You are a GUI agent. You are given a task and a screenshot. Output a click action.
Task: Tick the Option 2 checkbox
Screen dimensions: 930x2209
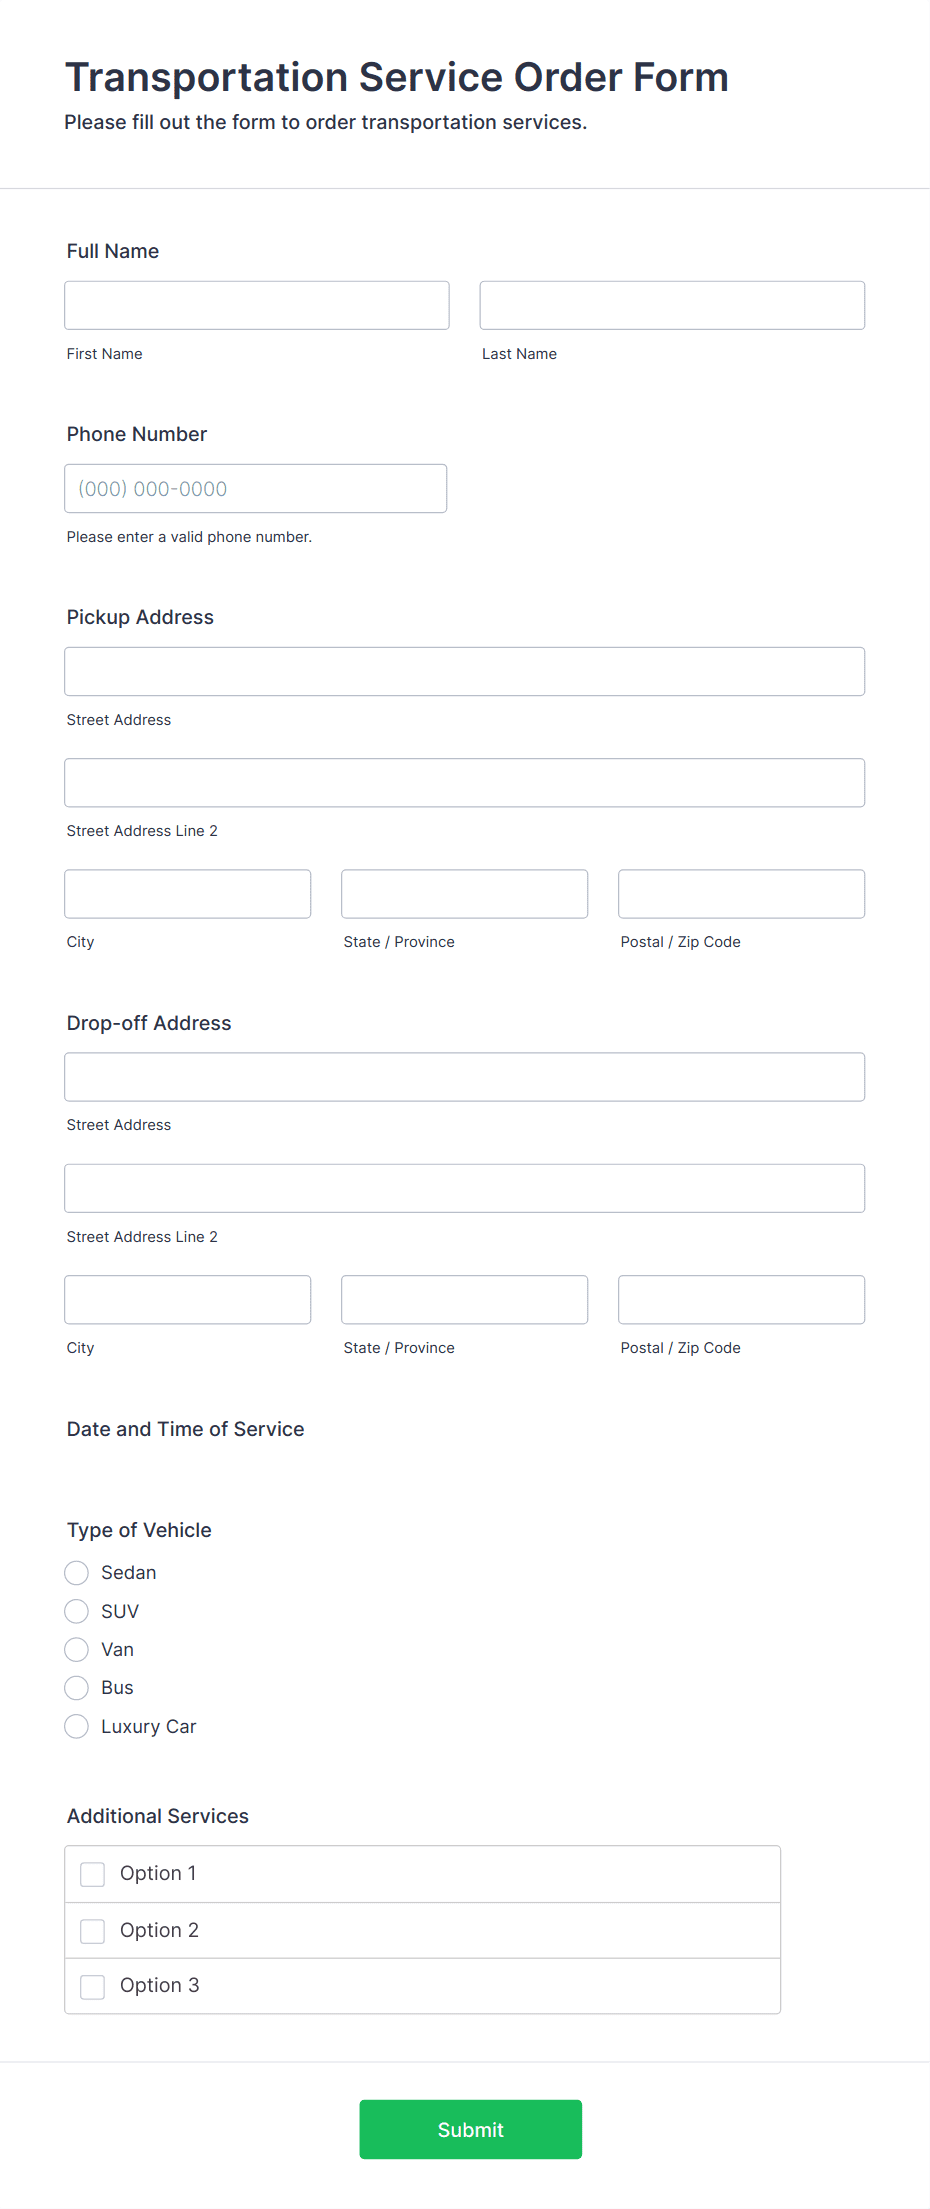[93, 1931]
